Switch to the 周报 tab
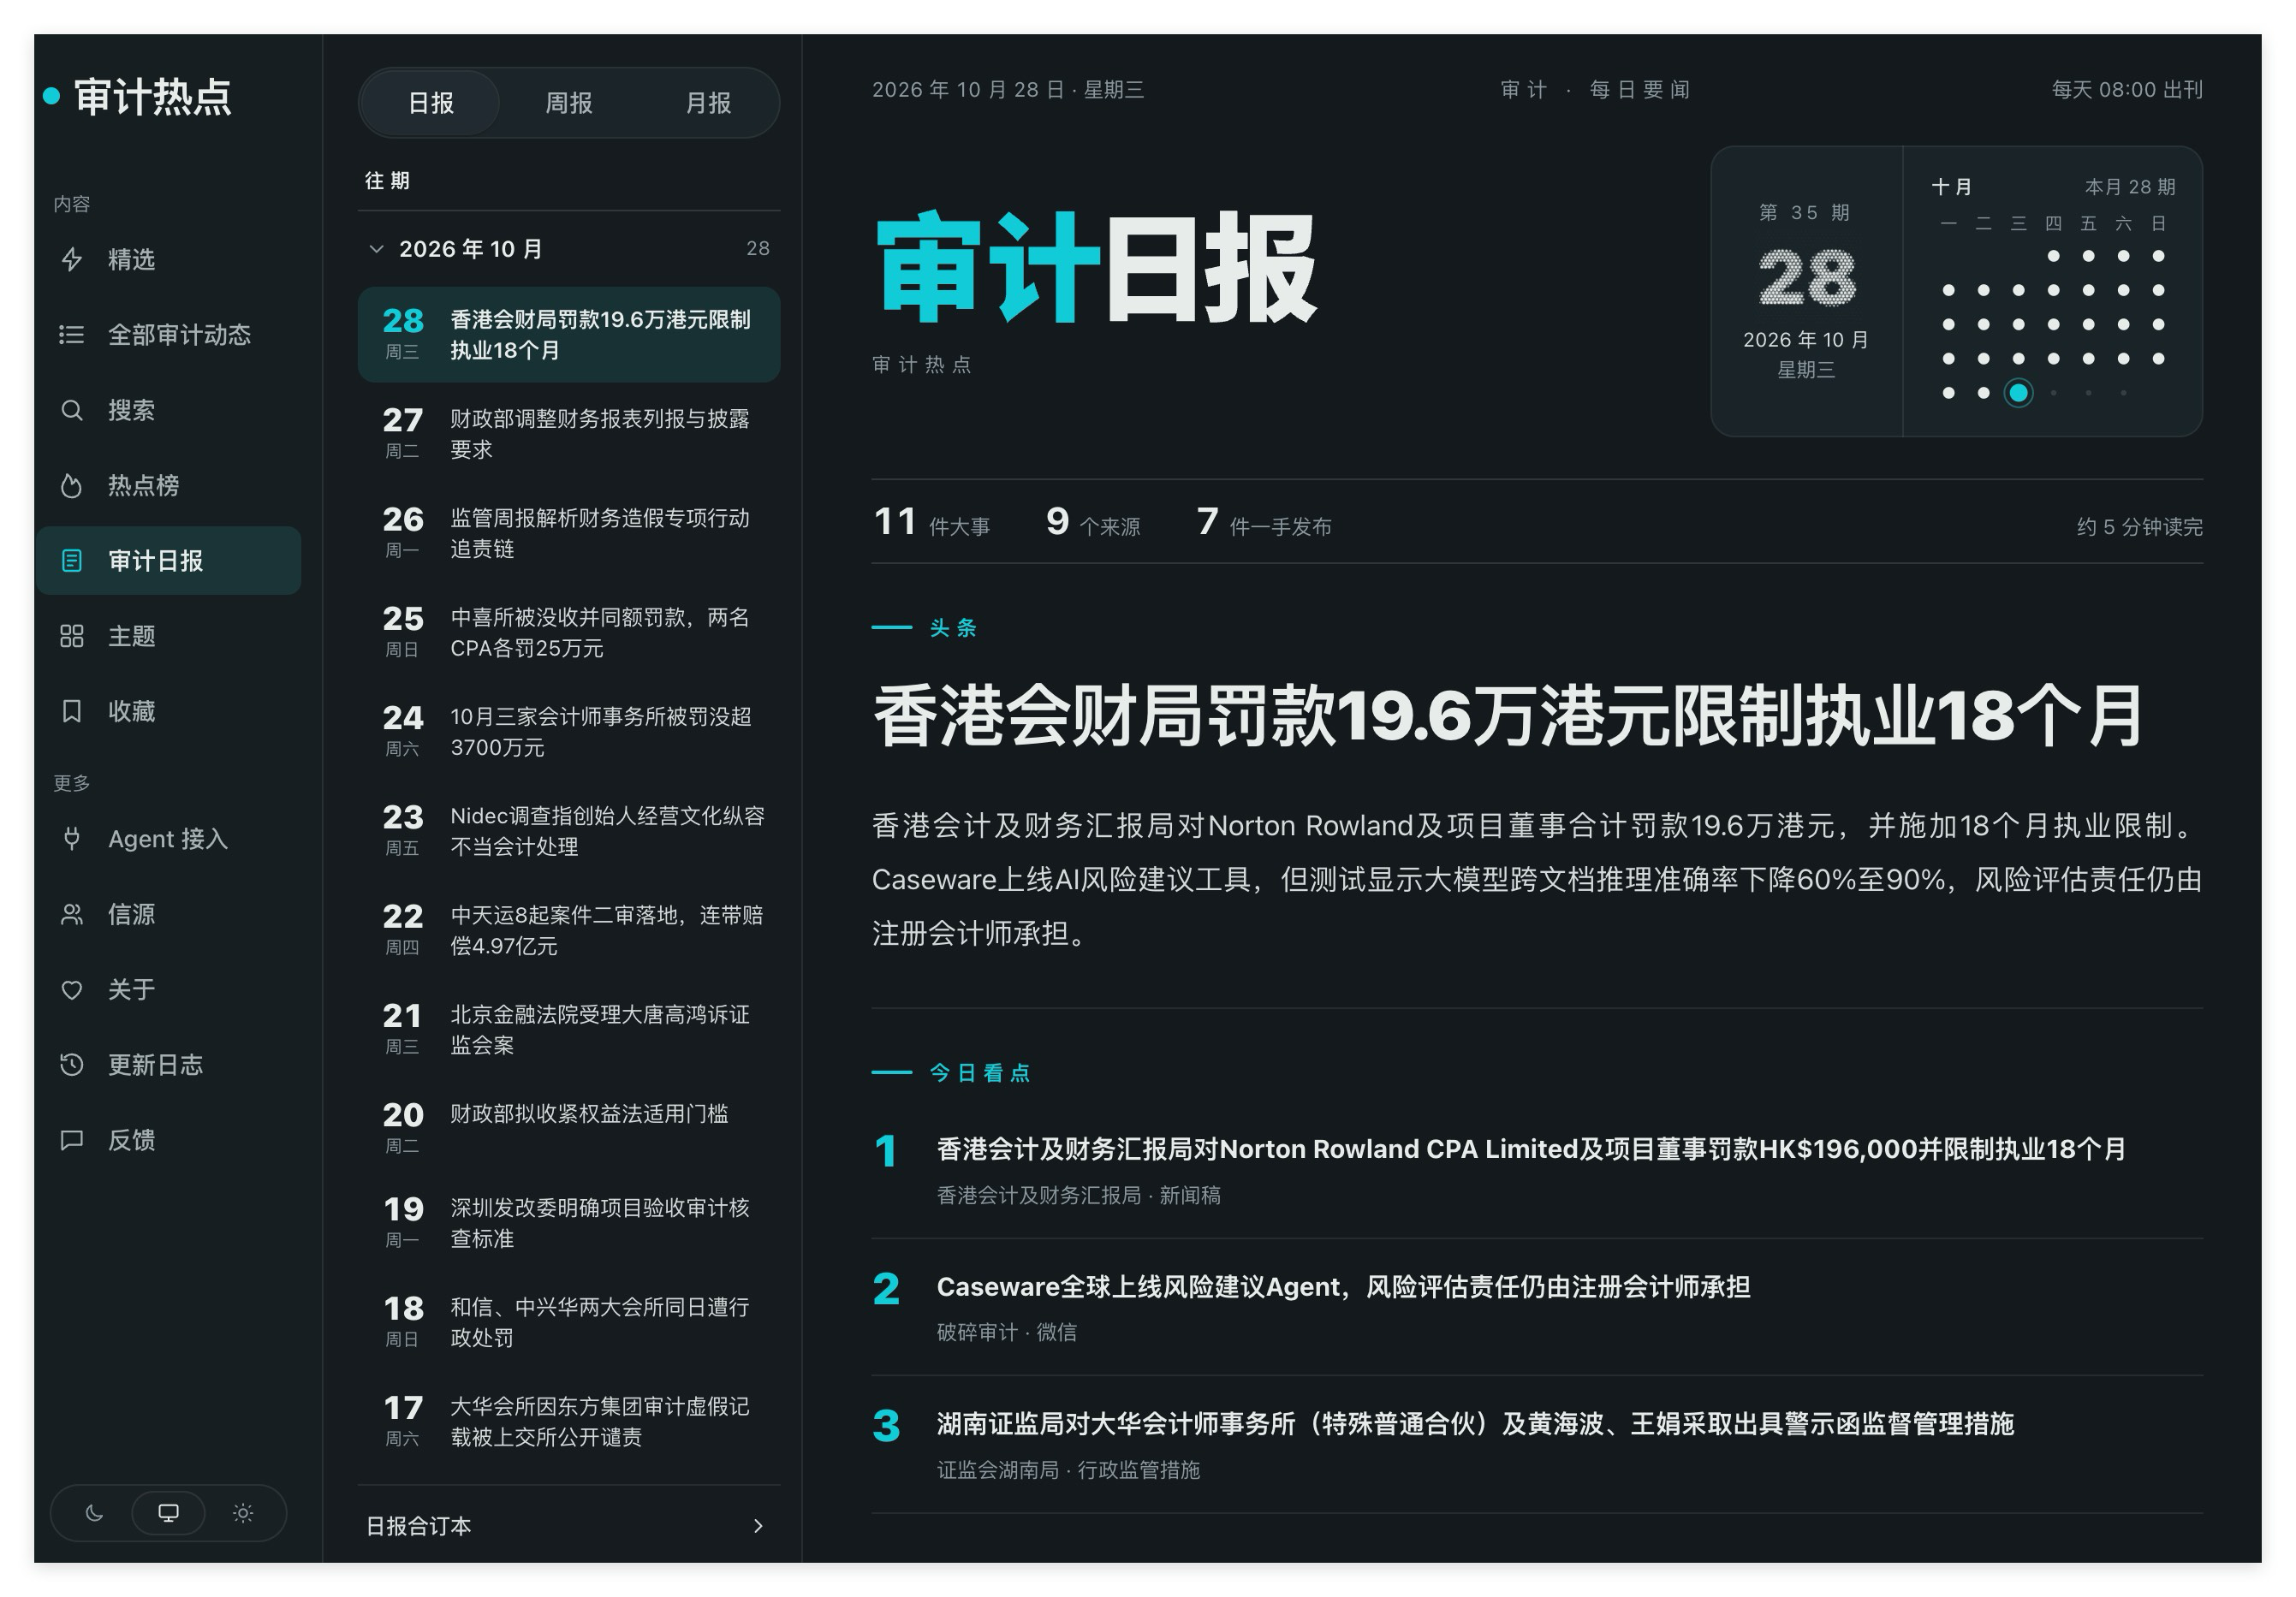Viewport: 2296px width, 1597px height. 569,103
